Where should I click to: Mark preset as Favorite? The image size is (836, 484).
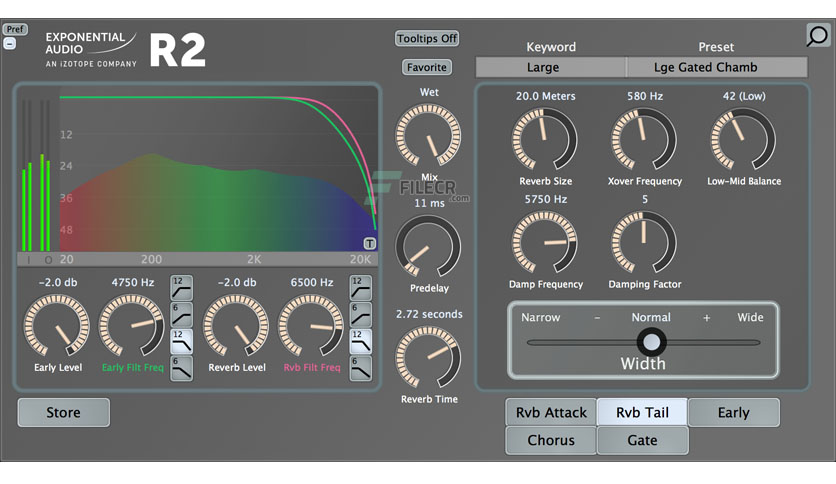pos(427,67)
